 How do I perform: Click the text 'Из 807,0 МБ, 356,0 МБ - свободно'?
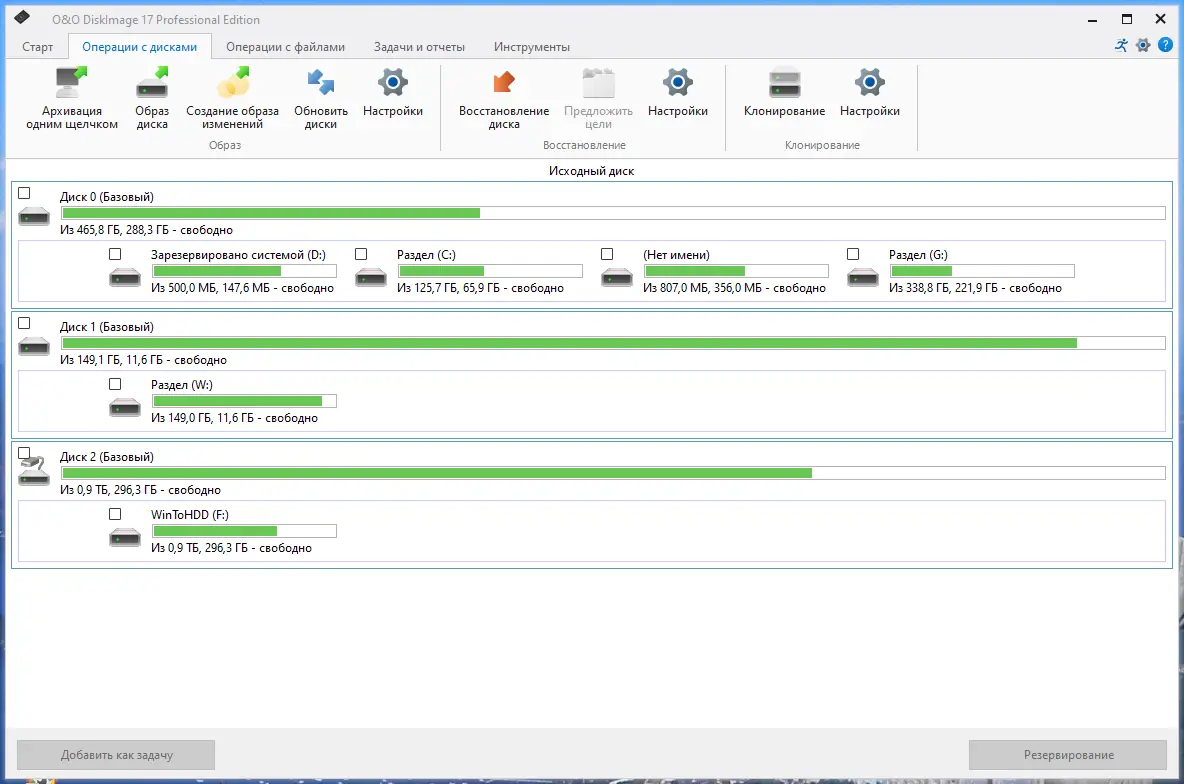[x=734, y=288]
